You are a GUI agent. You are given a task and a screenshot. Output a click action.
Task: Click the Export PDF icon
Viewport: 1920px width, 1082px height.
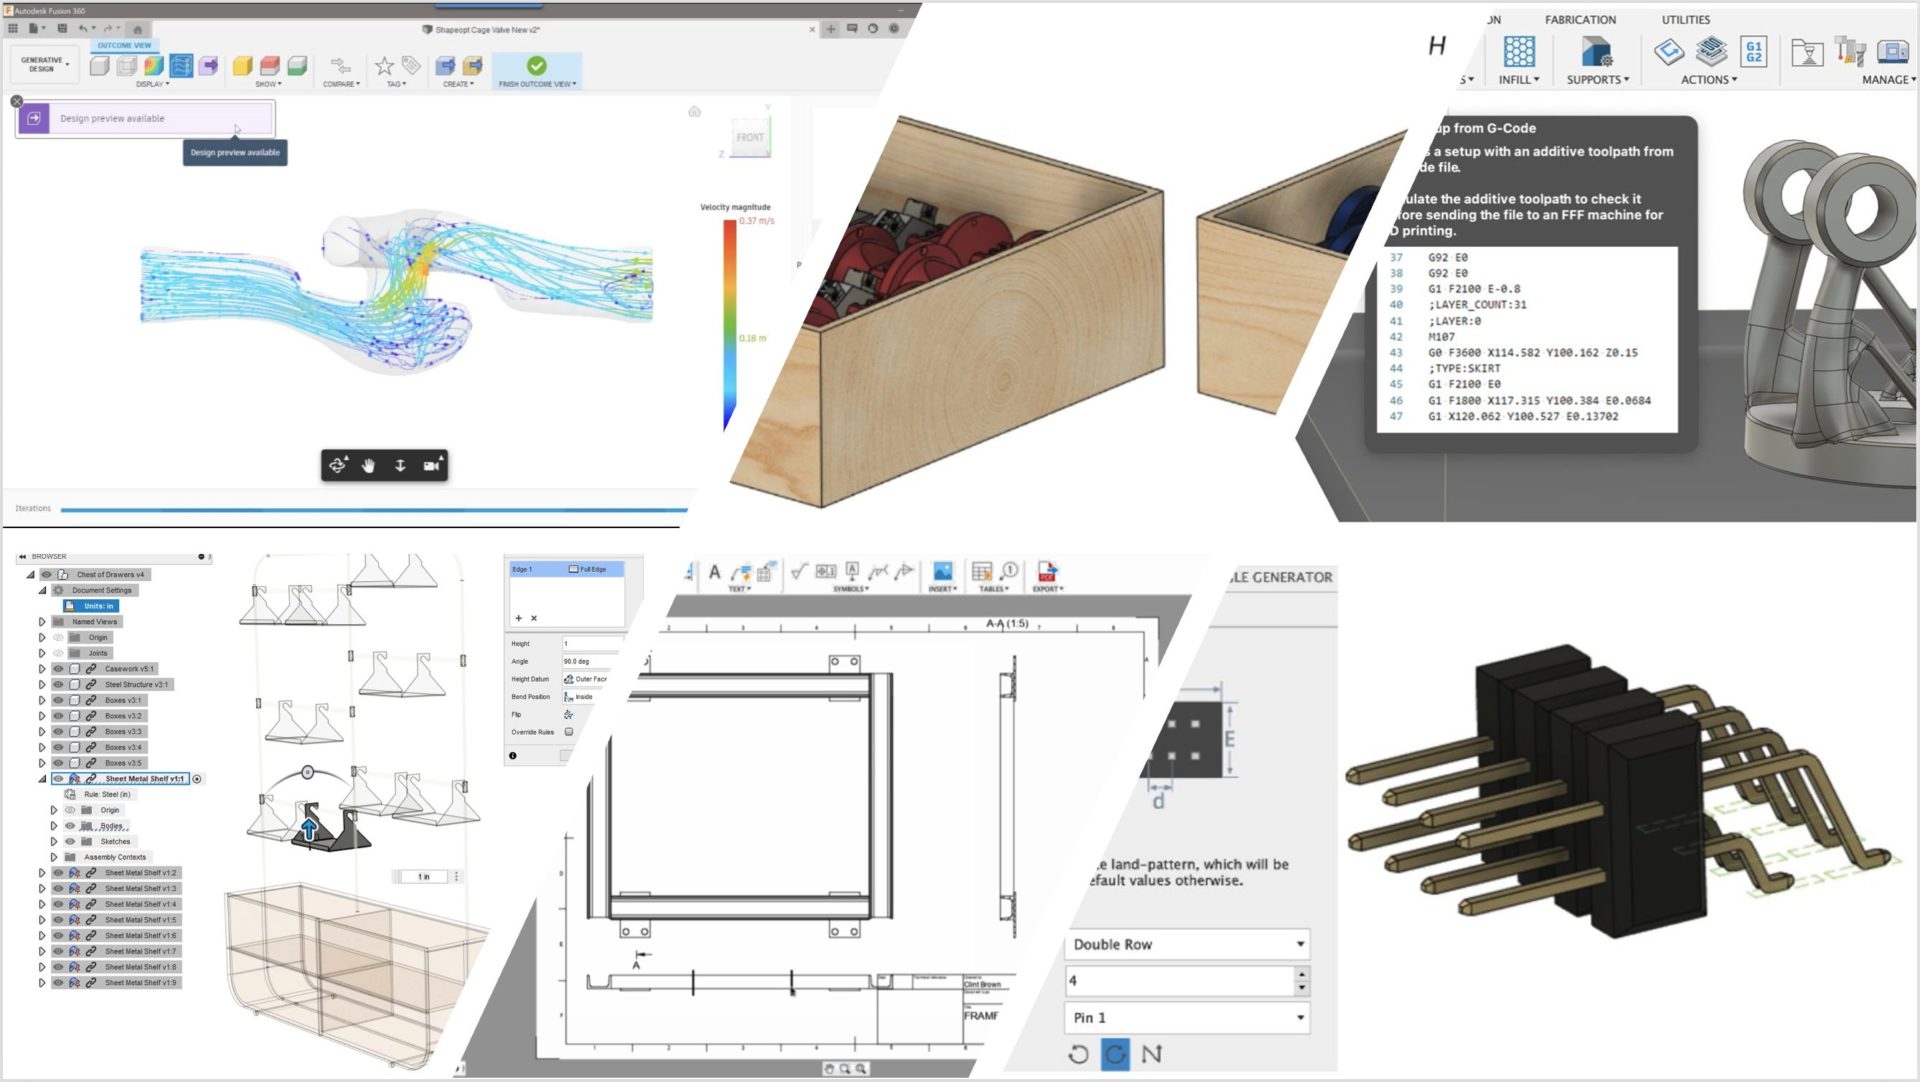[x=1046, y=572]
